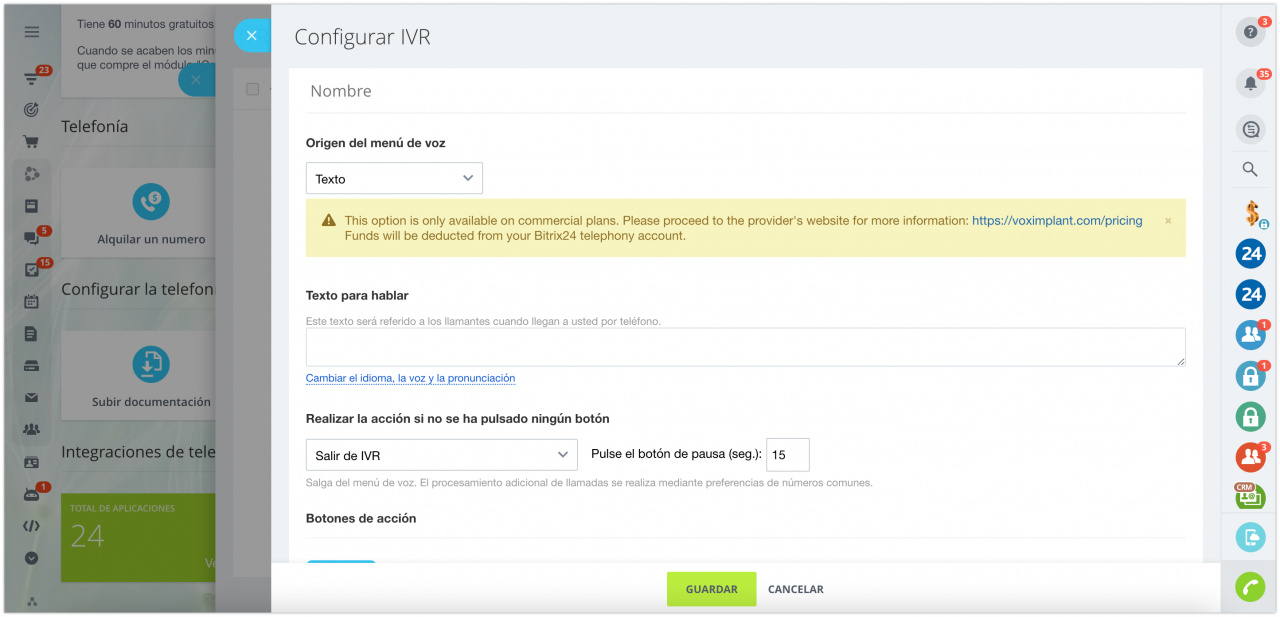Image resolution: width=1280 pixels, height=617 pixels.
Task: Open the notifications bell icon
Action: click(x=1250, y=83)
